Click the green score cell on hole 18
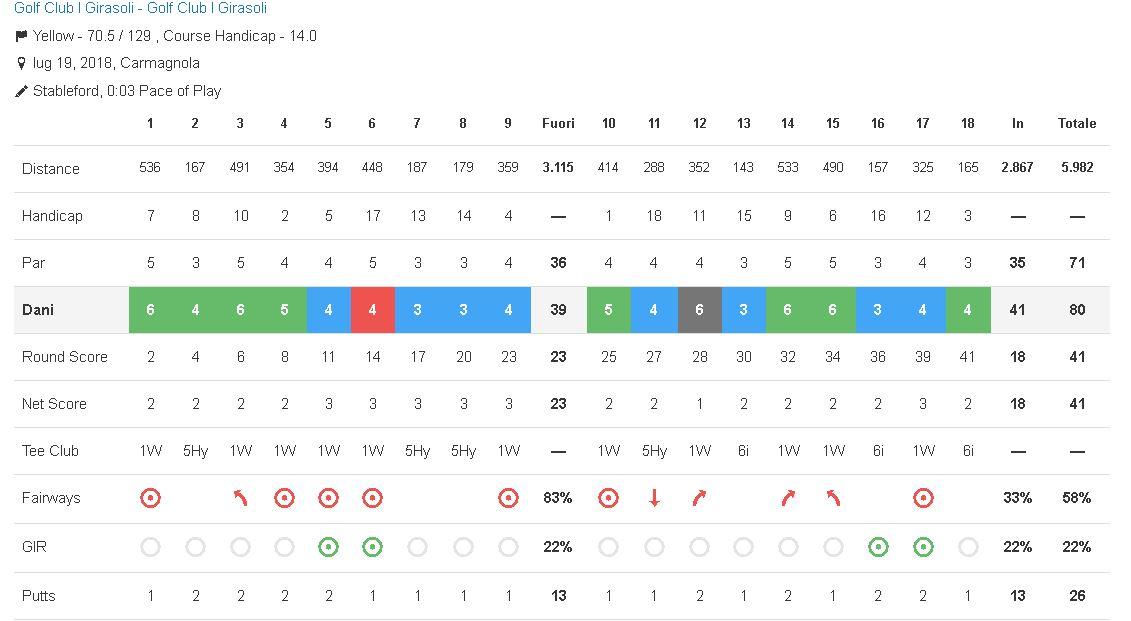The width and height of the screenshot is (1131, 621). tap(967, 310)
